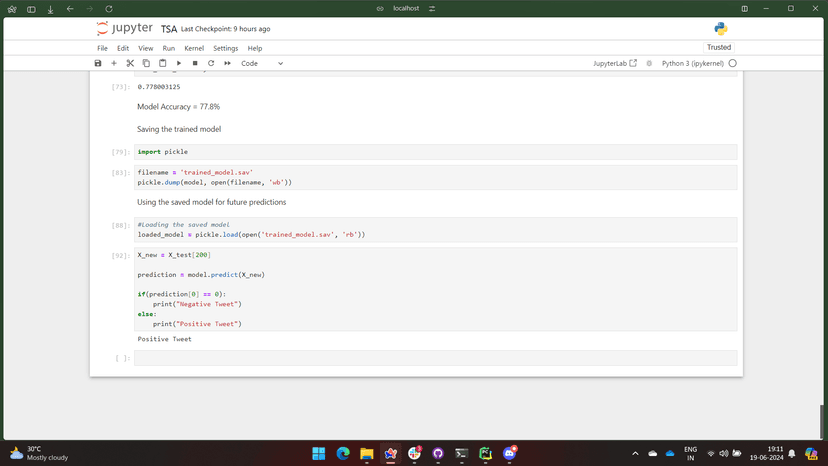The image size is (828, 466).
Task: Copy the selected cell
Action: pos(146,63)
